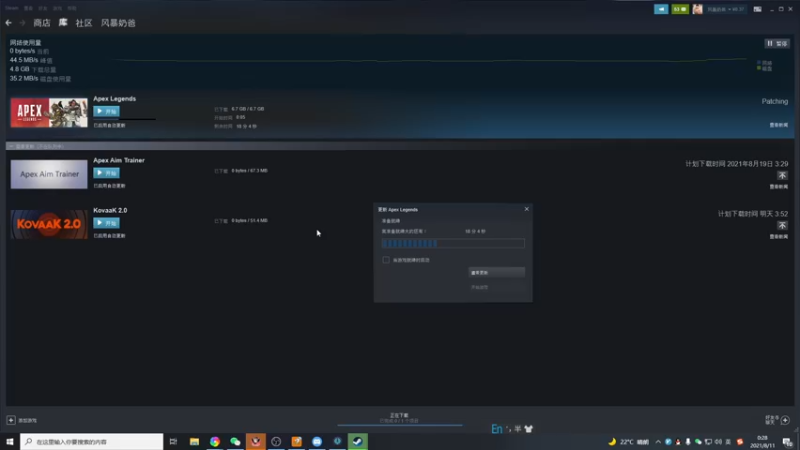The height and width of the screenshot is (450, 800).
Task: Click the blue announcements icon at top right
Action: (661, 9)
